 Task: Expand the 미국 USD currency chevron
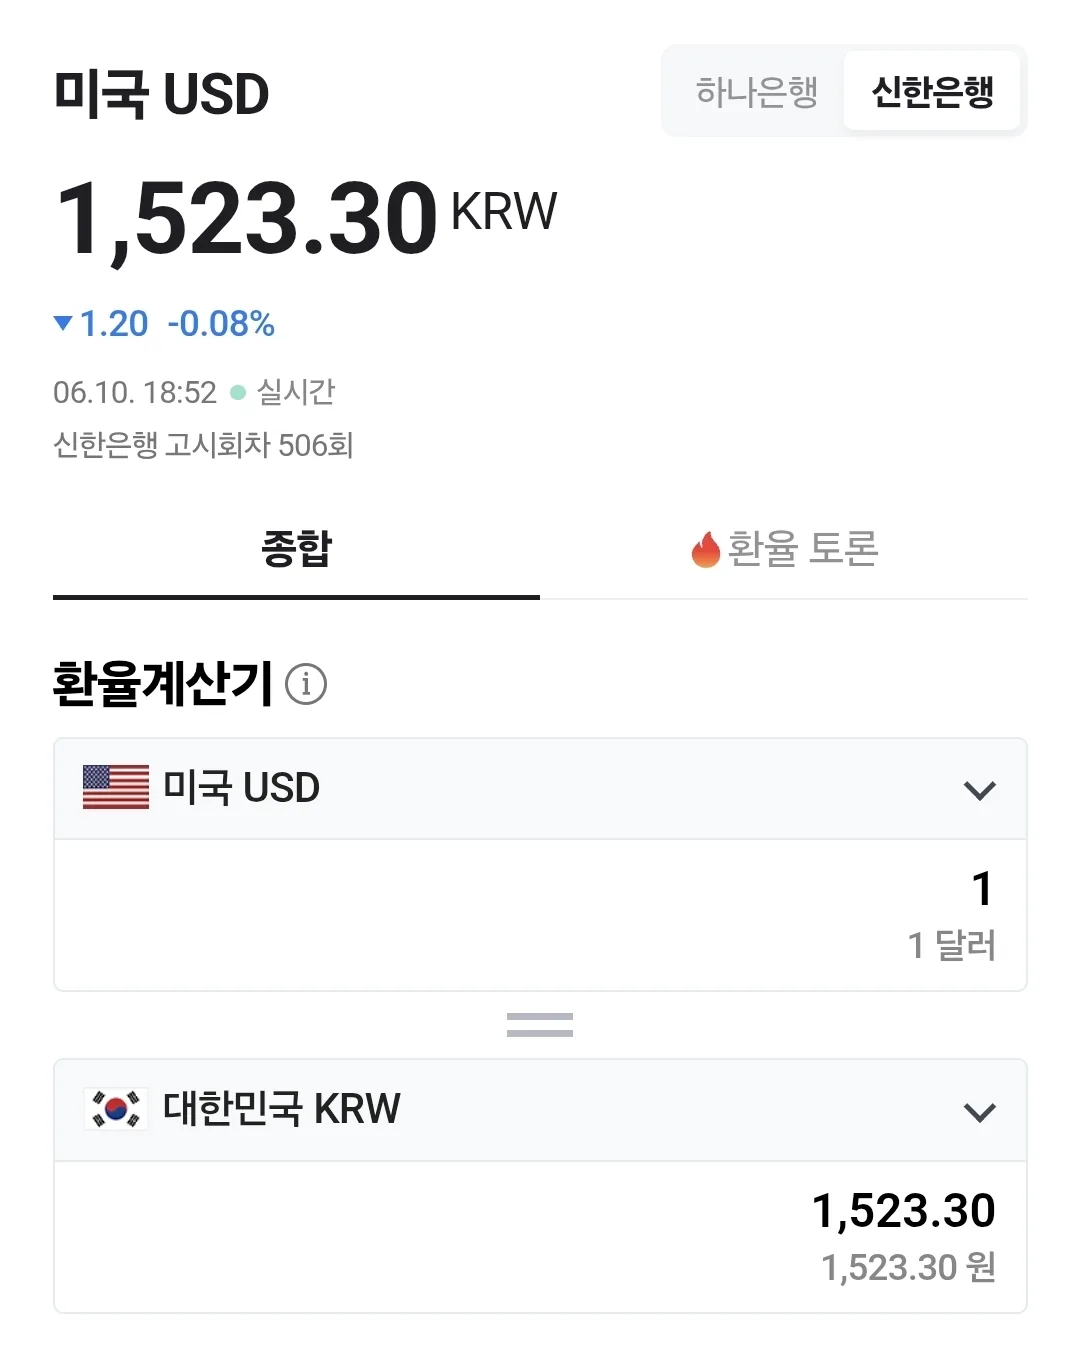click(x=980, y=790)
